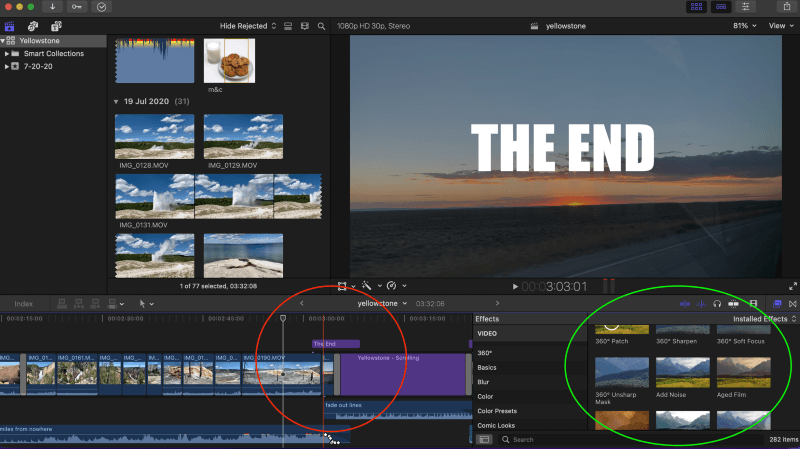Click the browser search magnifier
This screenshot has height=449, width=800.
point(321,26)
